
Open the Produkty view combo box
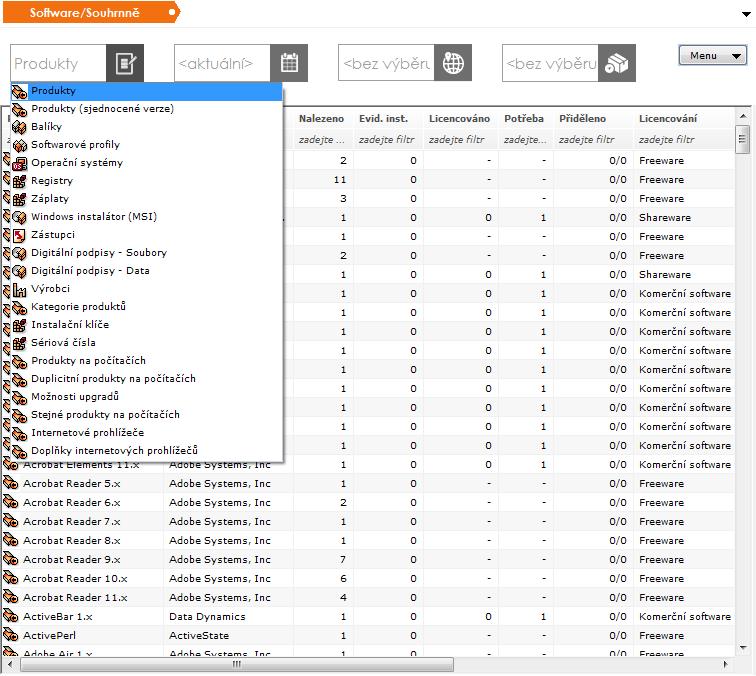click(58, 63)
